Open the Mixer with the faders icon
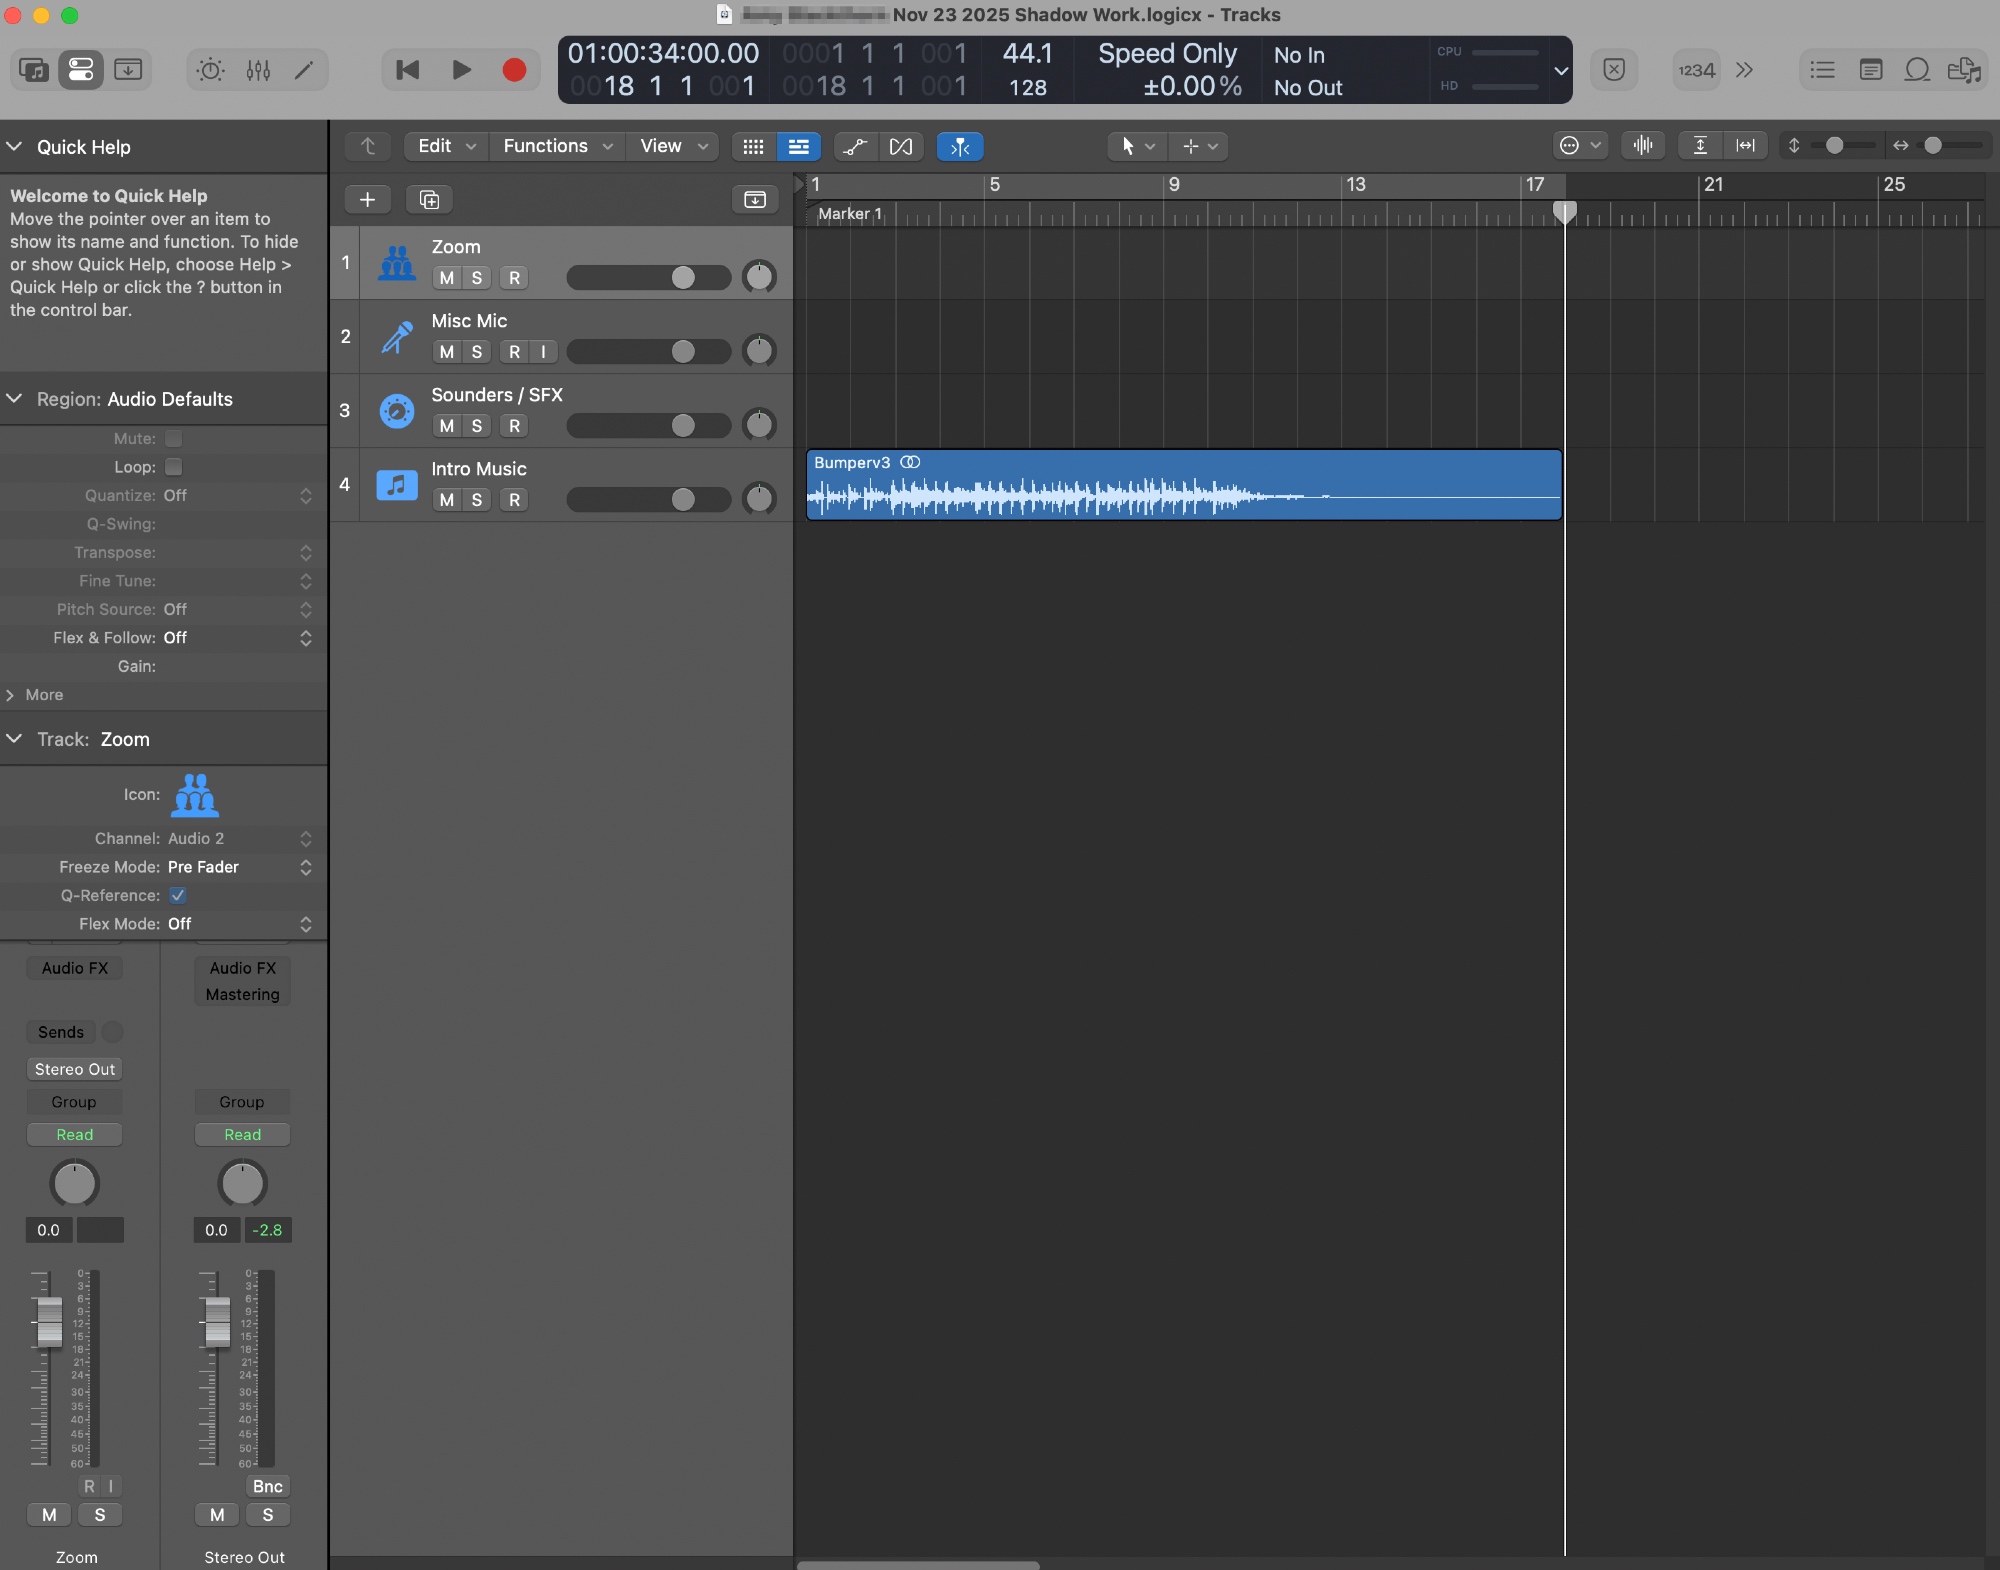 258,70
